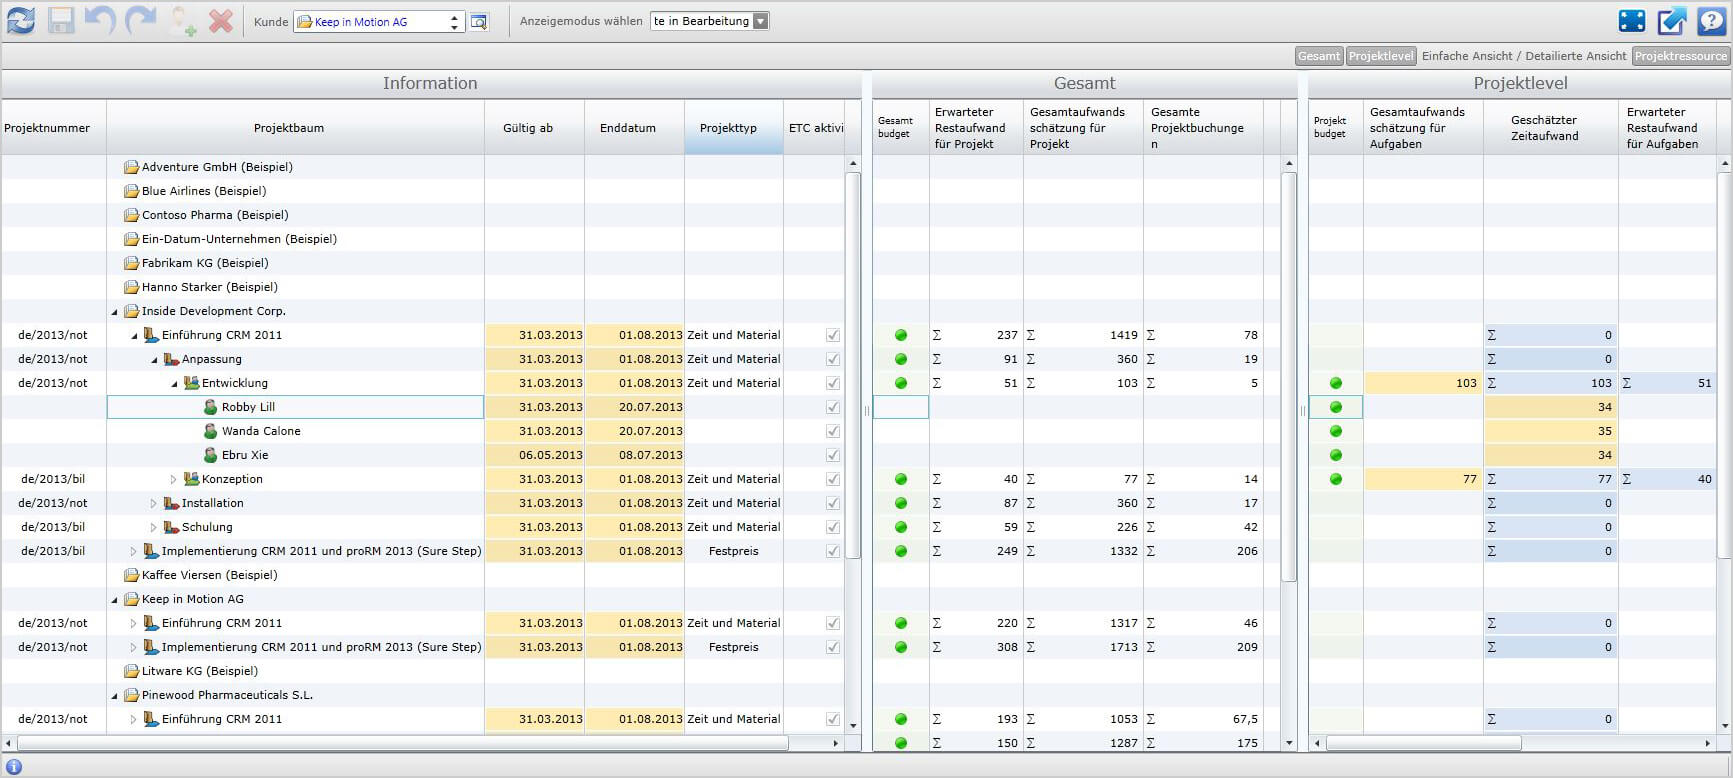Toggle ETC aktiv checkbox for Ebru Xie row

(x=833, y=455)
